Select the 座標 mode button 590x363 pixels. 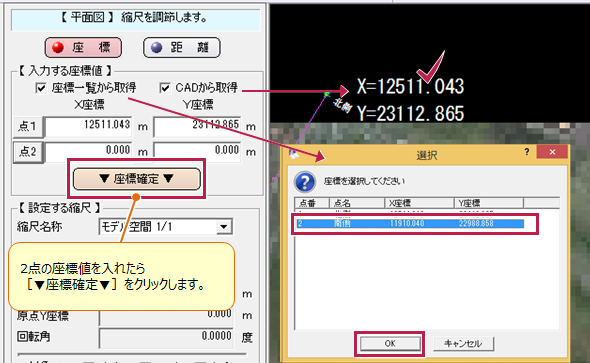(x=83, y=47)
